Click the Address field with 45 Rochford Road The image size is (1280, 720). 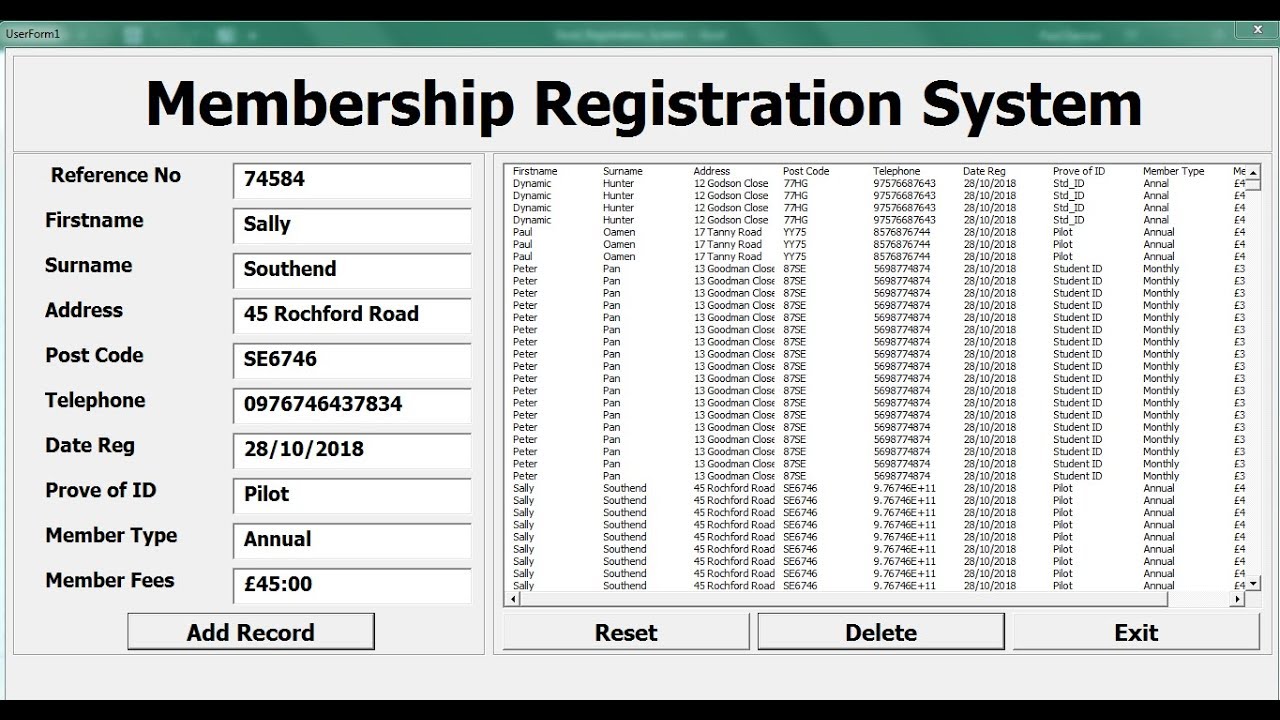click(x=352, y=316)
